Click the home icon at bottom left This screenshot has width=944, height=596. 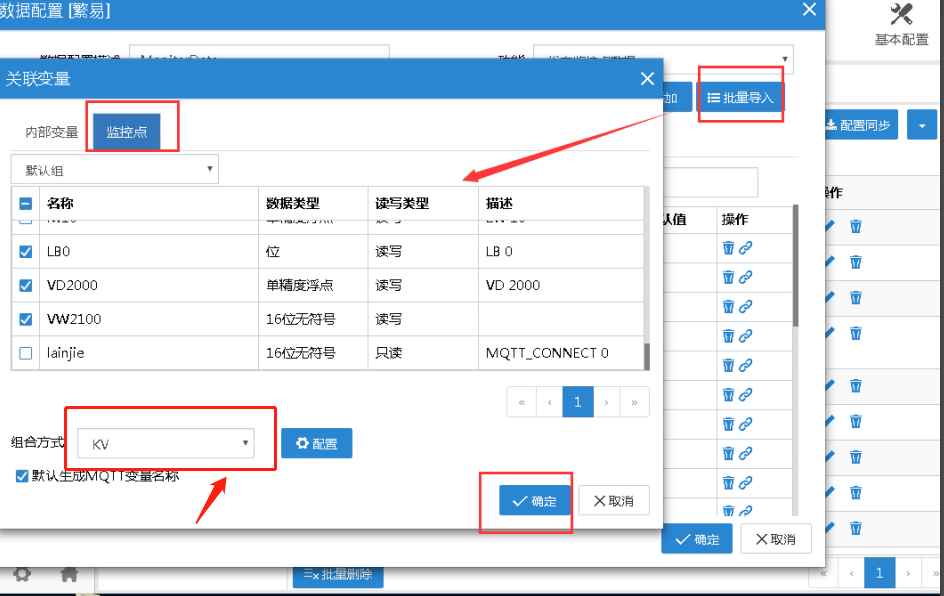[x=69, y=574]
